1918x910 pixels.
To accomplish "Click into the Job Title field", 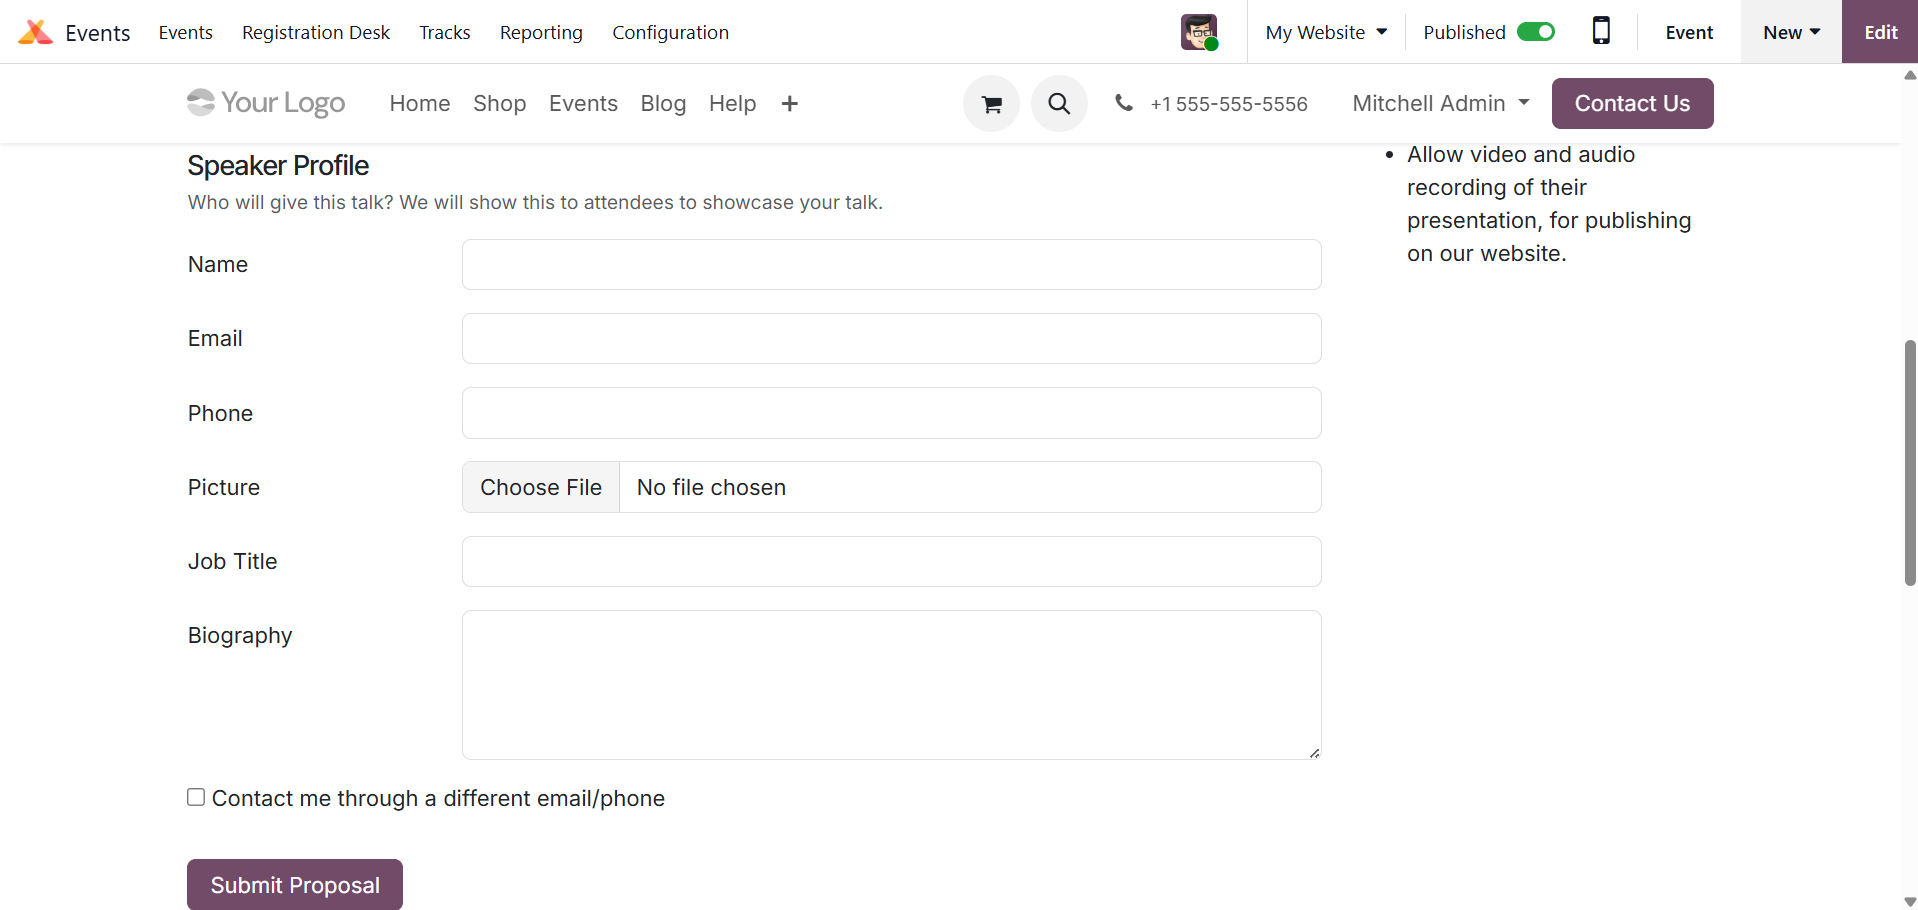I will click(891, 561).
